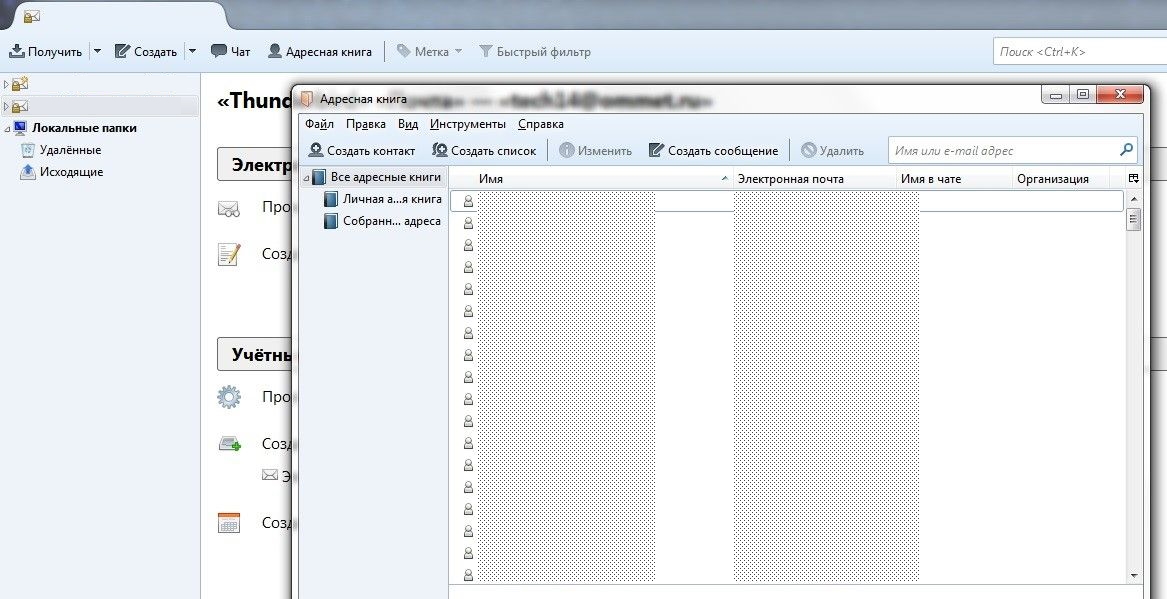
Task: Select the mail tab with envelope icon
Action: [x=32, y=16]
